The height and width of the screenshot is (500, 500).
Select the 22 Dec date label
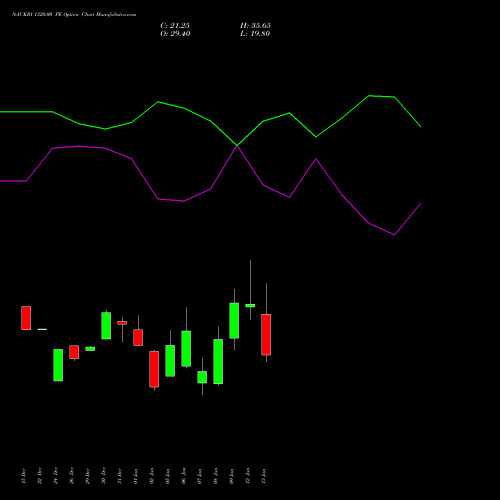[x=39, y=476]
